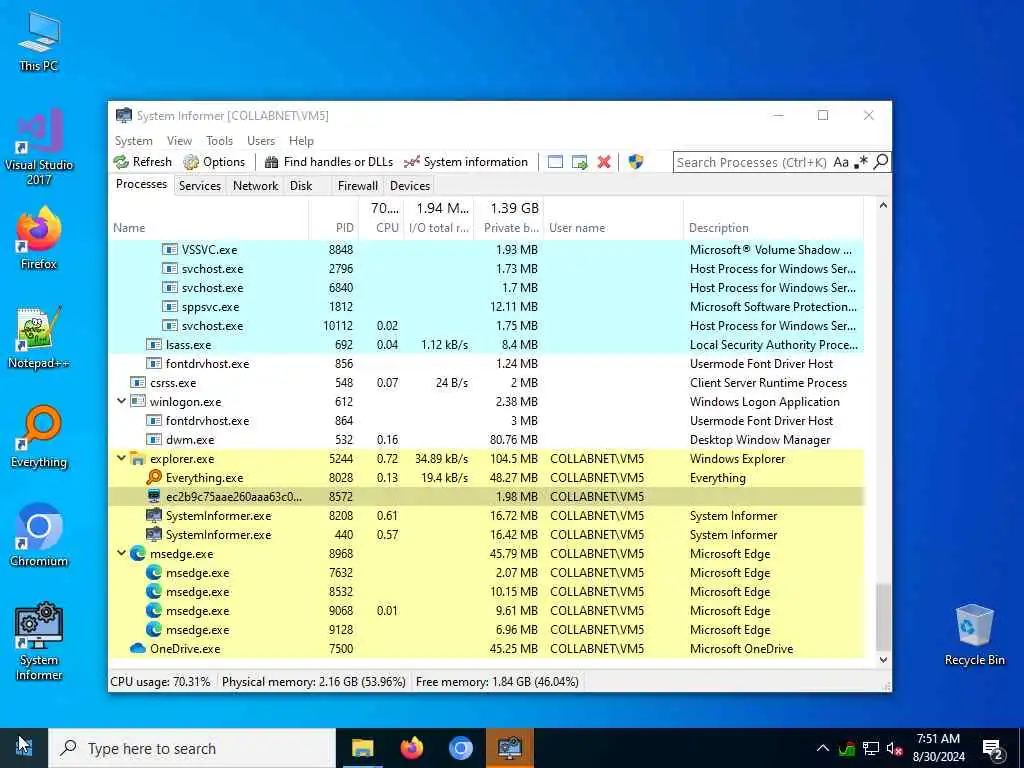This screenshot has height=768, width=1024.
Task: Select the sppsvc.exe process row
Action: pyautogui.click(x=486, y=306)
